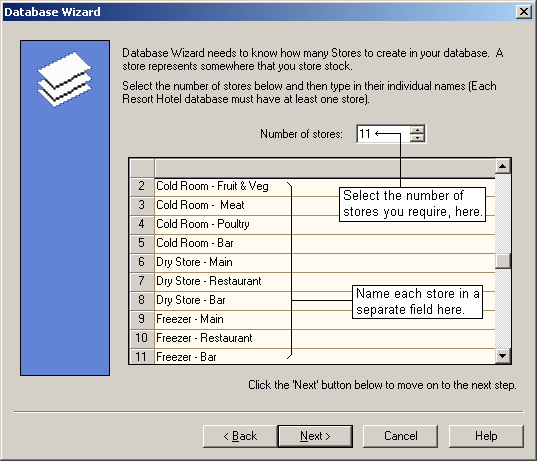This screenshot has height=461, width=537.
Task: Go to previous step with Back button
Action: pyautogui.click(x=240, y=436)
